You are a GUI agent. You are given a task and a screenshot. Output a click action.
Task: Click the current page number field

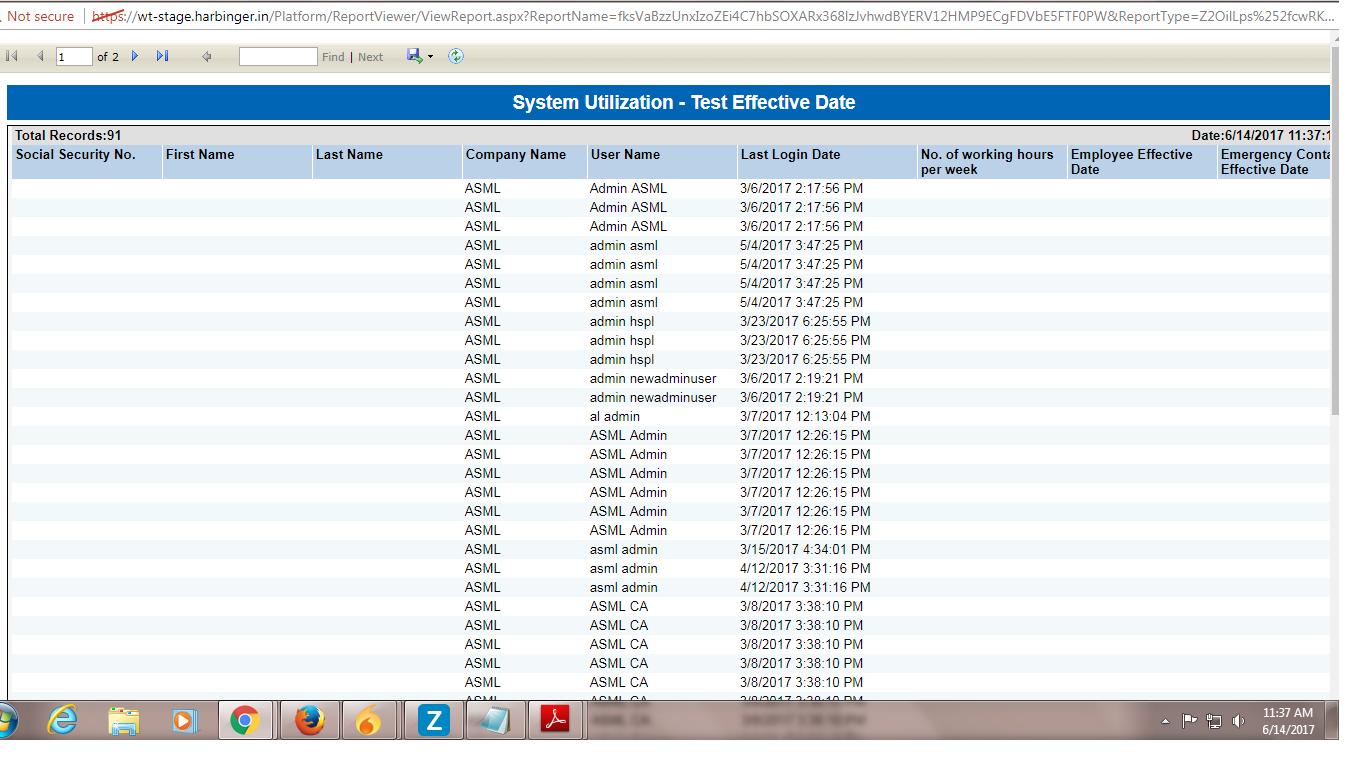click(74, 57)
